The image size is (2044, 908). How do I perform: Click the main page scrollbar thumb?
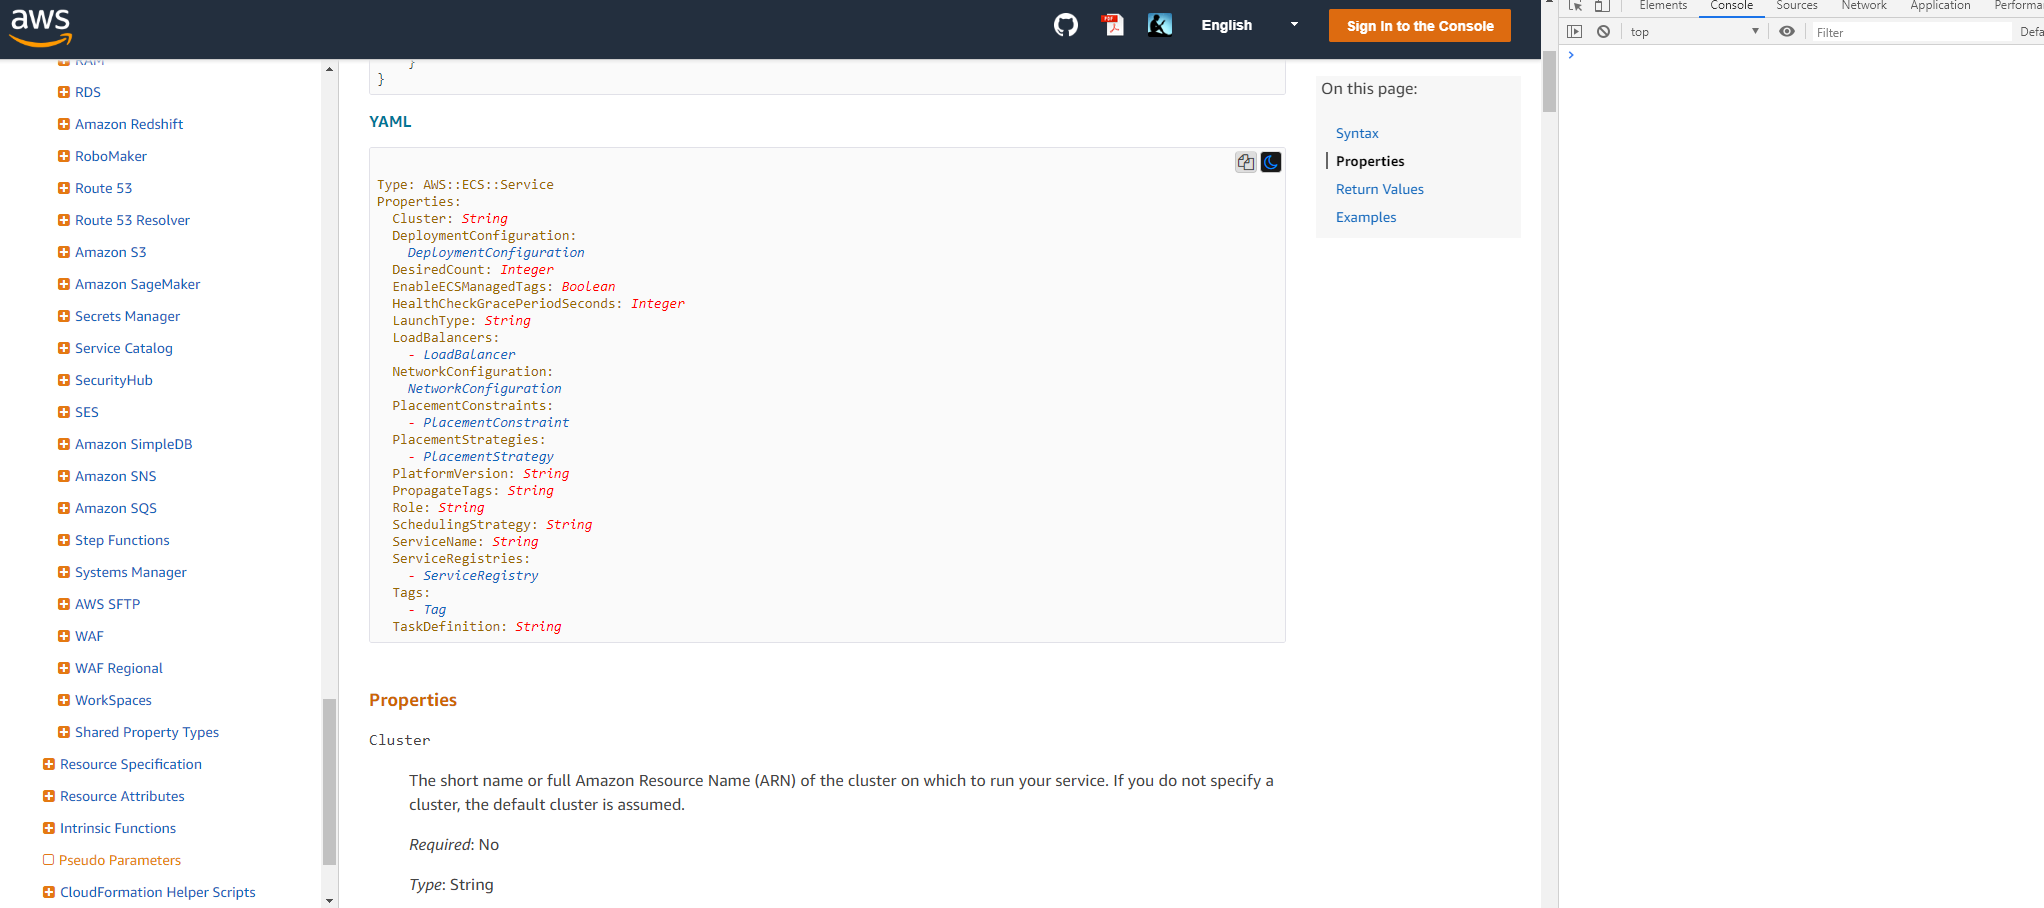pos(1549,80)
